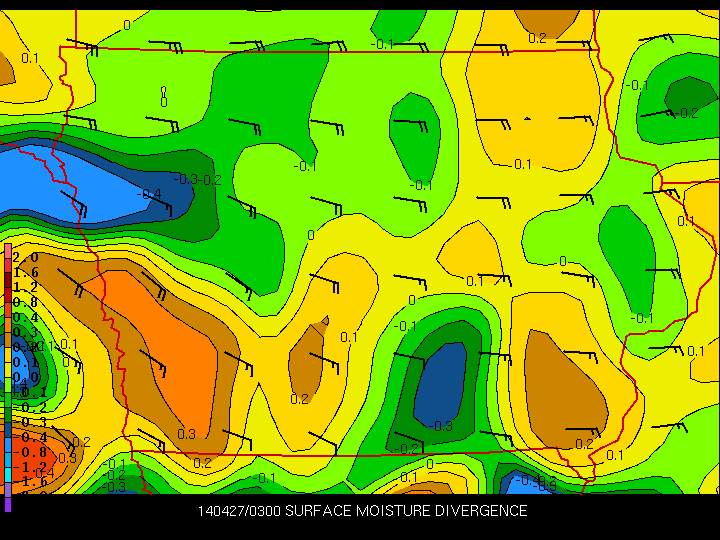Click the legend label '1.6'
The height and width of the screenshot is (540, 720).
click(25, 273)
